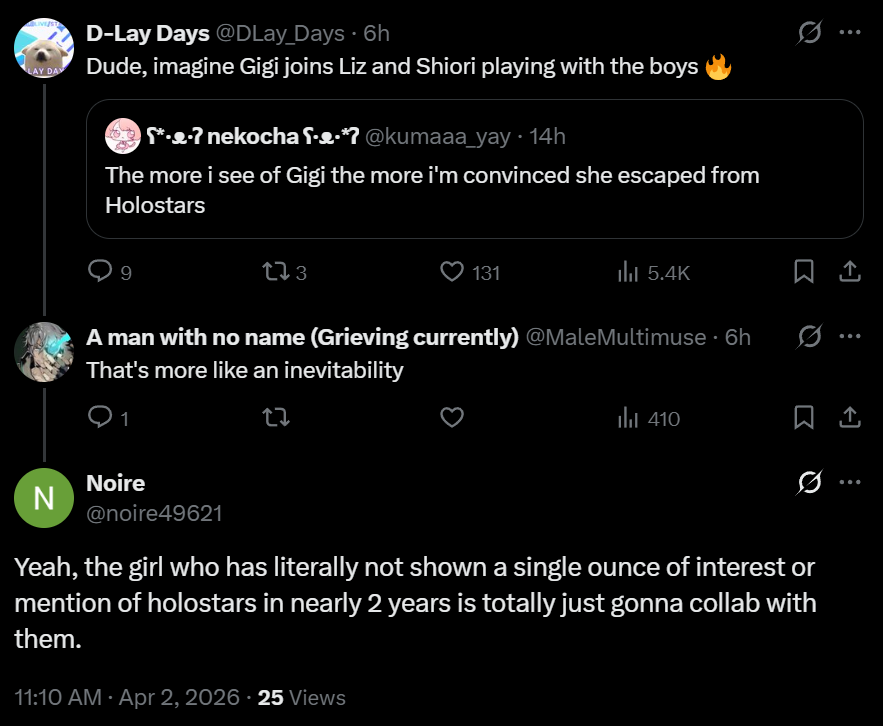
Task: Open D-Lay Days profile avatar
Action: point(44,47)
